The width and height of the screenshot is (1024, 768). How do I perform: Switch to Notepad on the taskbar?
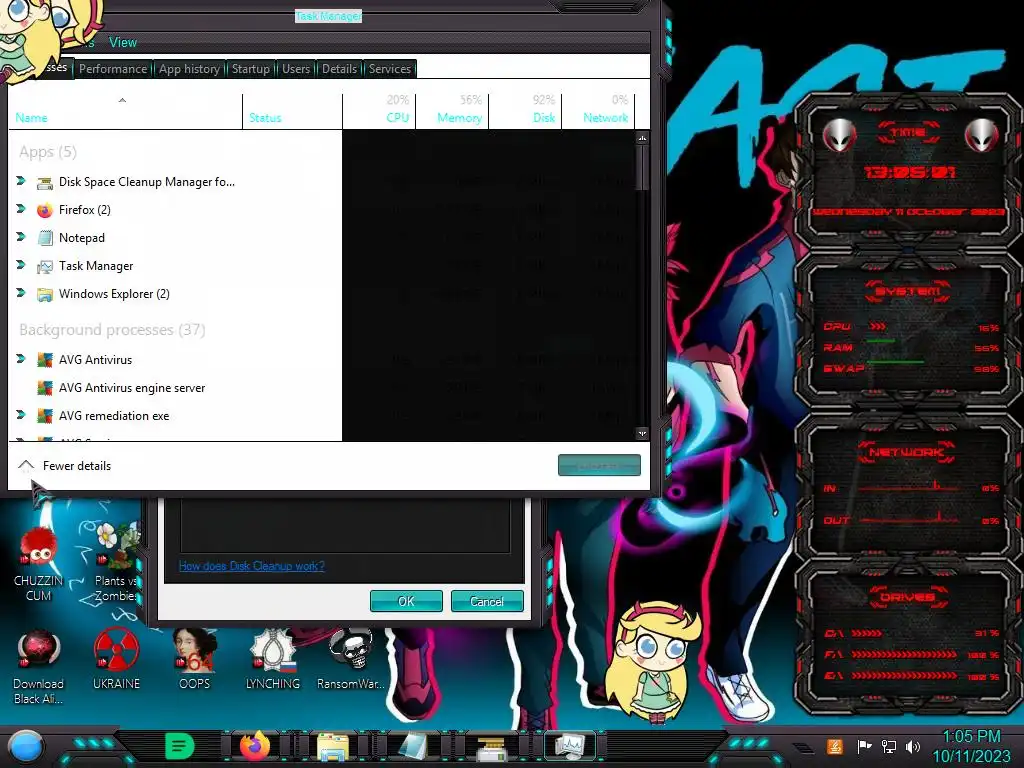click(x=412, y=746)
